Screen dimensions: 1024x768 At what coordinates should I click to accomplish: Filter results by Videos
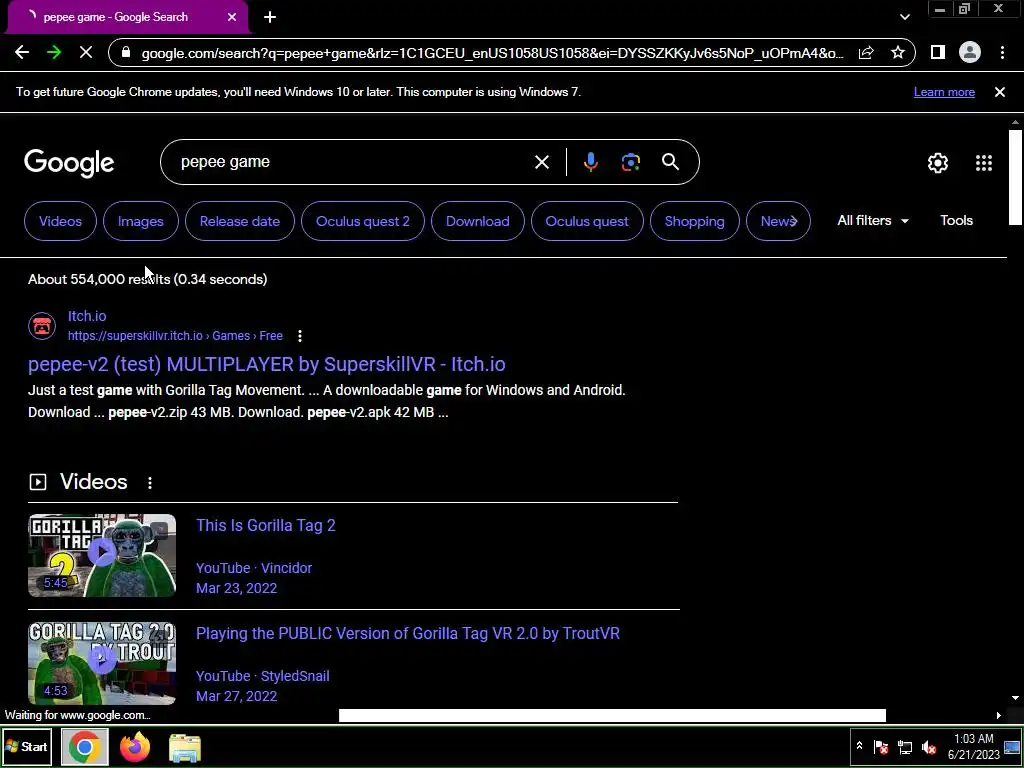point(60,221)
